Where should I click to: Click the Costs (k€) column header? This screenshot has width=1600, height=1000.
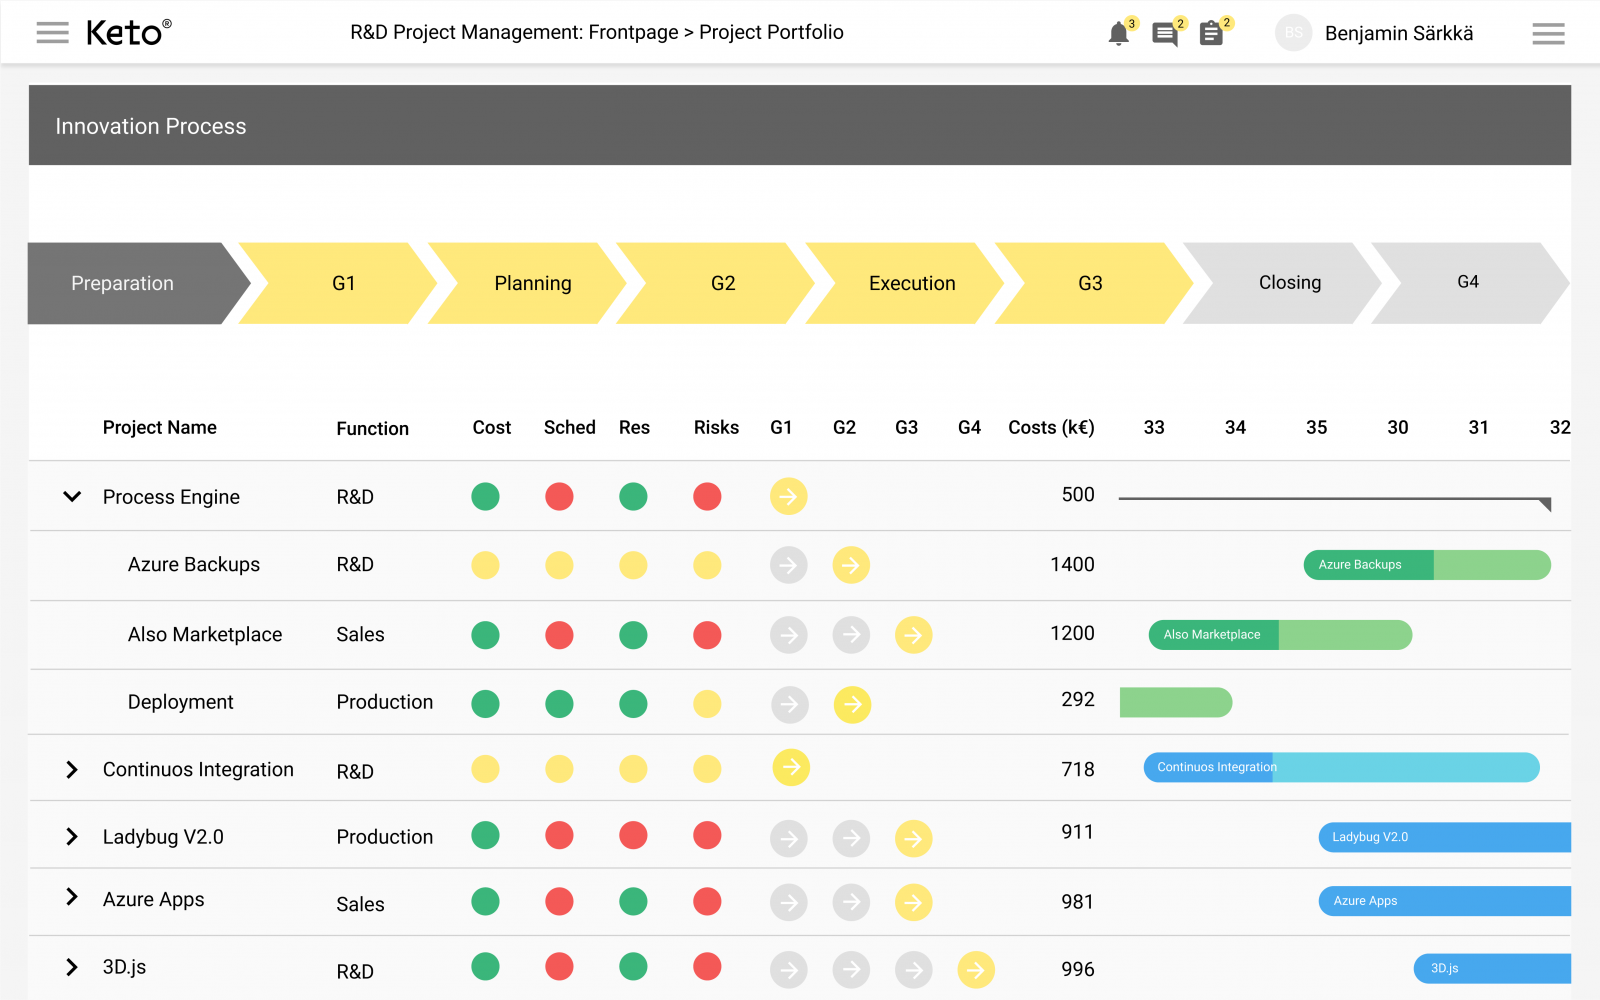1051,427
